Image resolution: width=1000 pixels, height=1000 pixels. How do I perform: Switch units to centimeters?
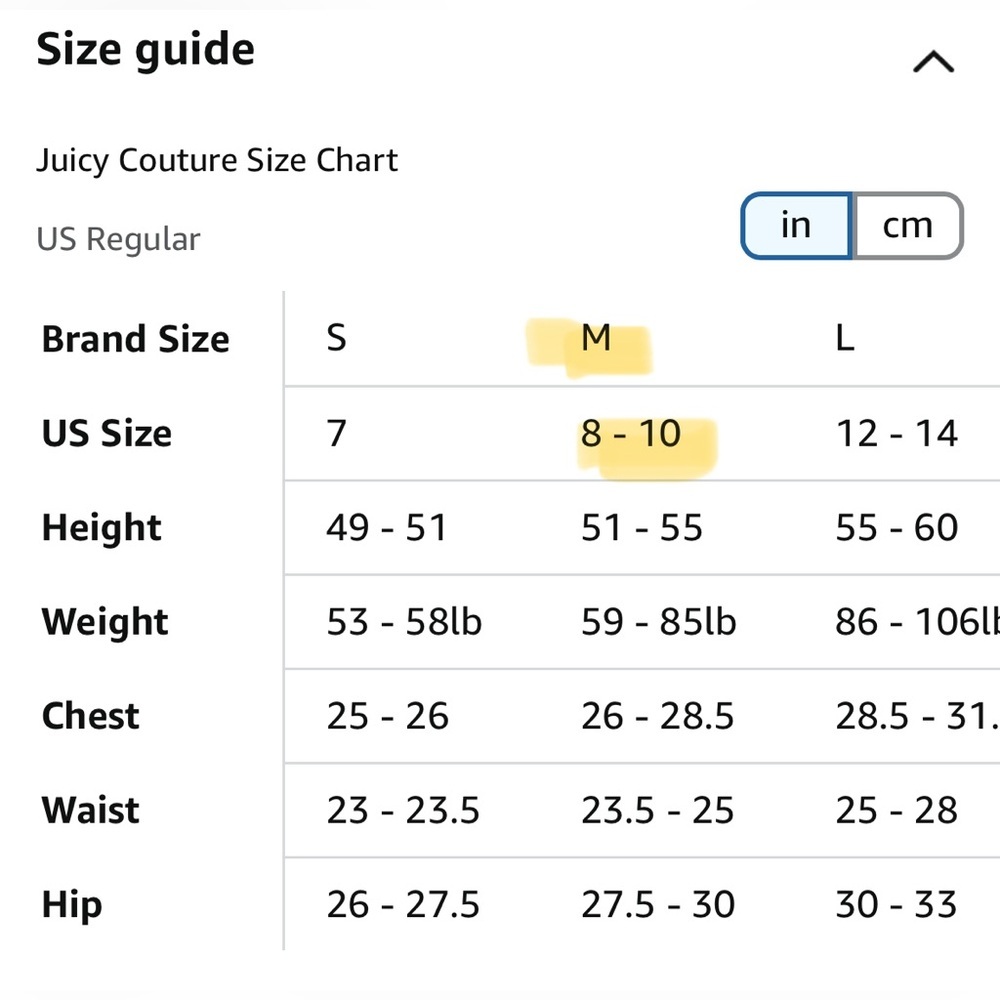point(907,225)
